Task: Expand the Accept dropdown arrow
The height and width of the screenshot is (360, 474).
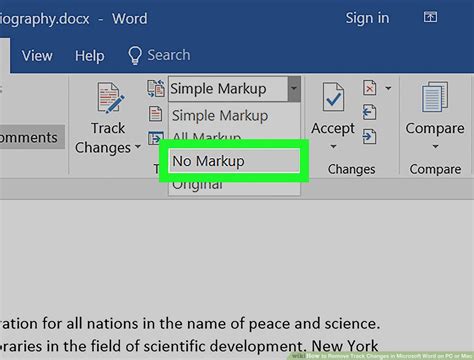Action: click(x=333, y=146)
